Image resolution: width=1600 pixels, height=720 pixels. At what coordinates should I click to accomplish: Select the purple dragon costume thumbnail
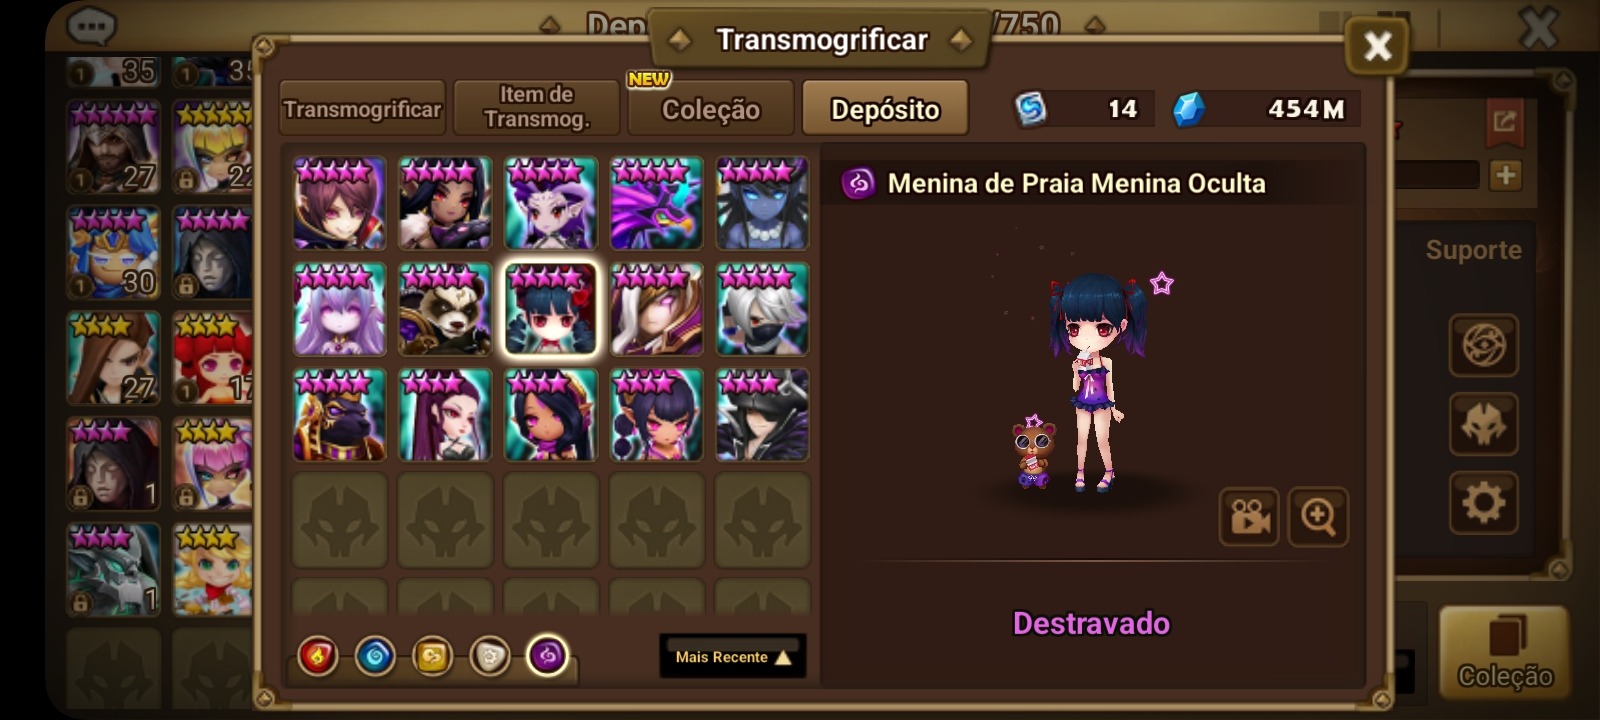[x=657, y=203]
